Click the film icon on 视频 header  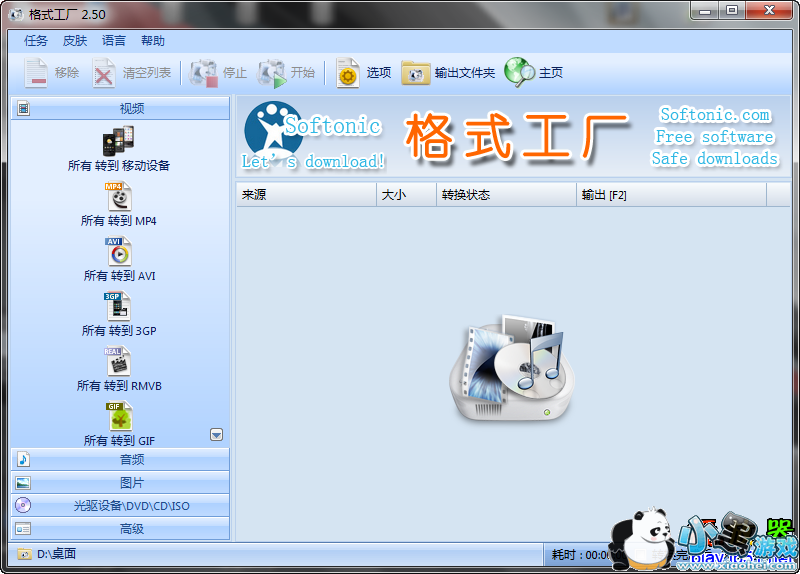point(23,108)
